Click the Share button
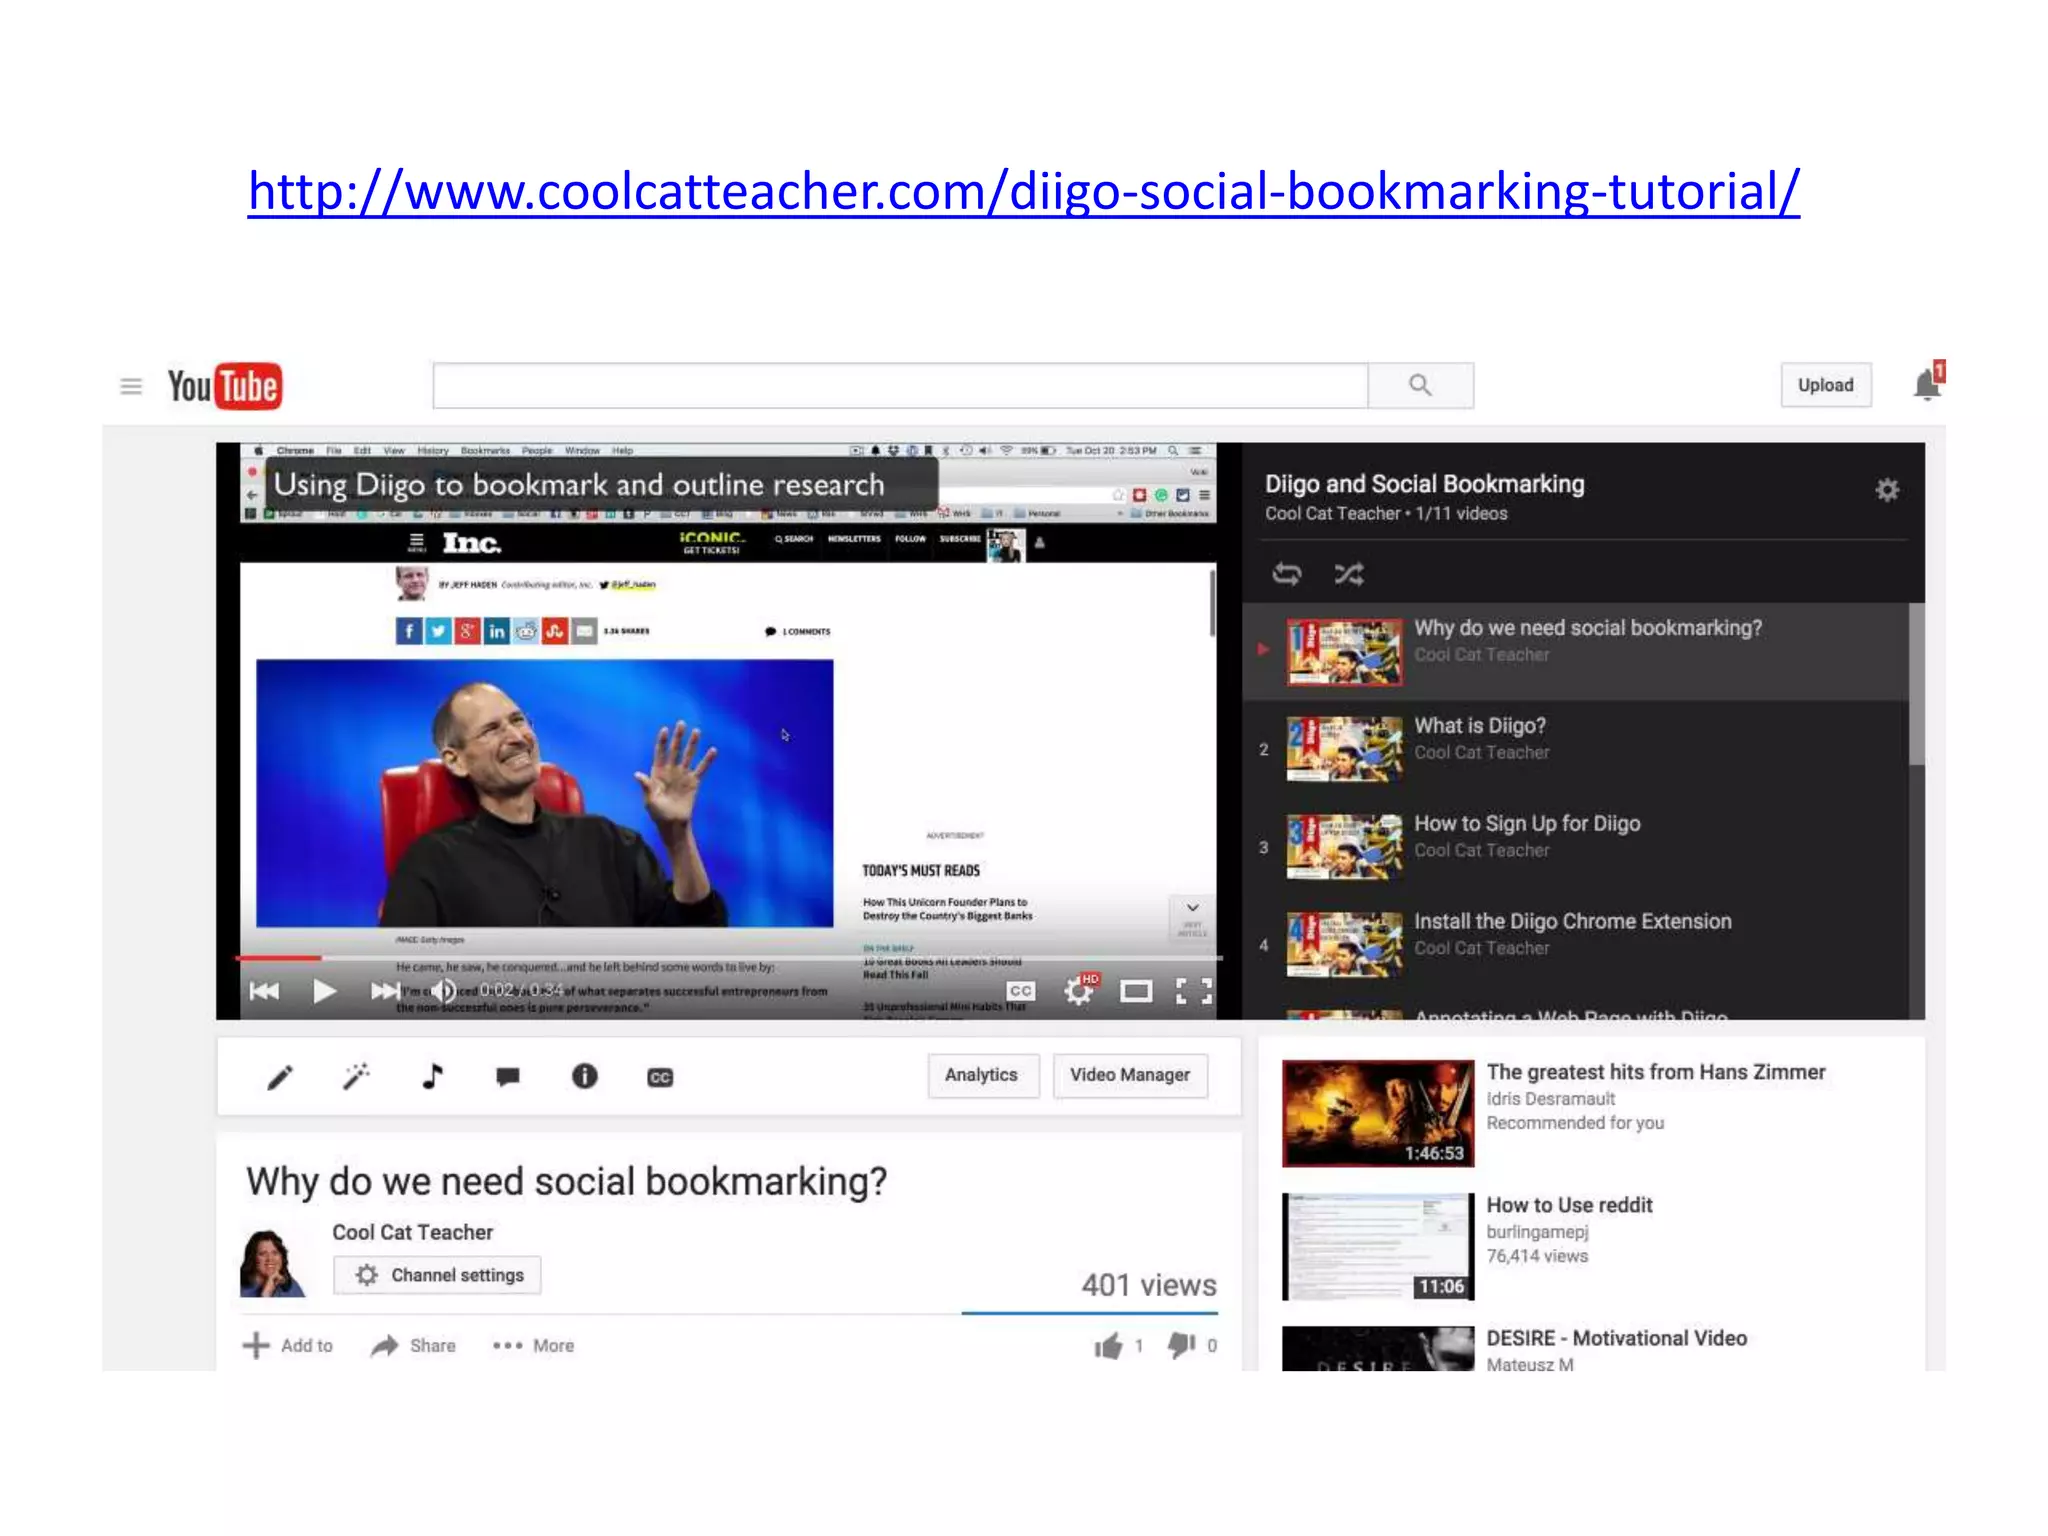Image resolution: width=2048 pixels, height=1536 pixels. [413, 1346]
